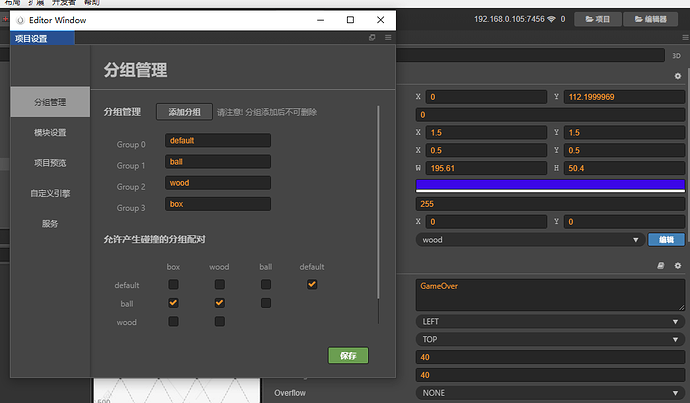Select 自定义引擎 in the sidebar
The width and height of the screenshot is (690, 403).
coord(50,193)
